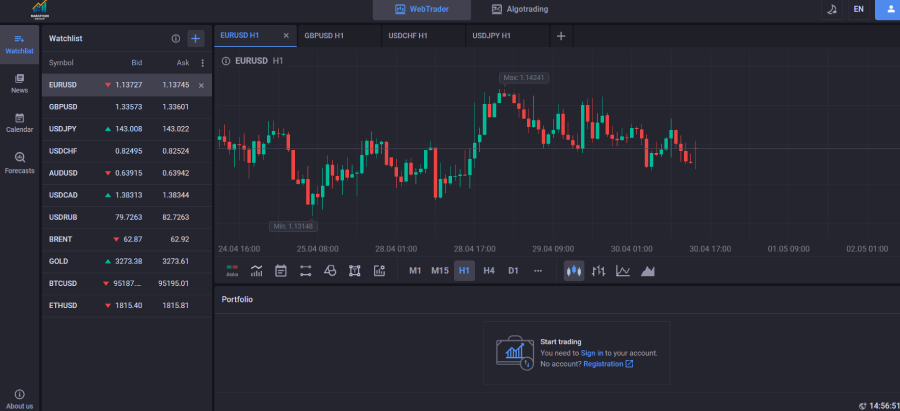The height and width of the screenshot is (411, 900).
Task: Switch chart timeframe to D1
Action: click(513, 270)
